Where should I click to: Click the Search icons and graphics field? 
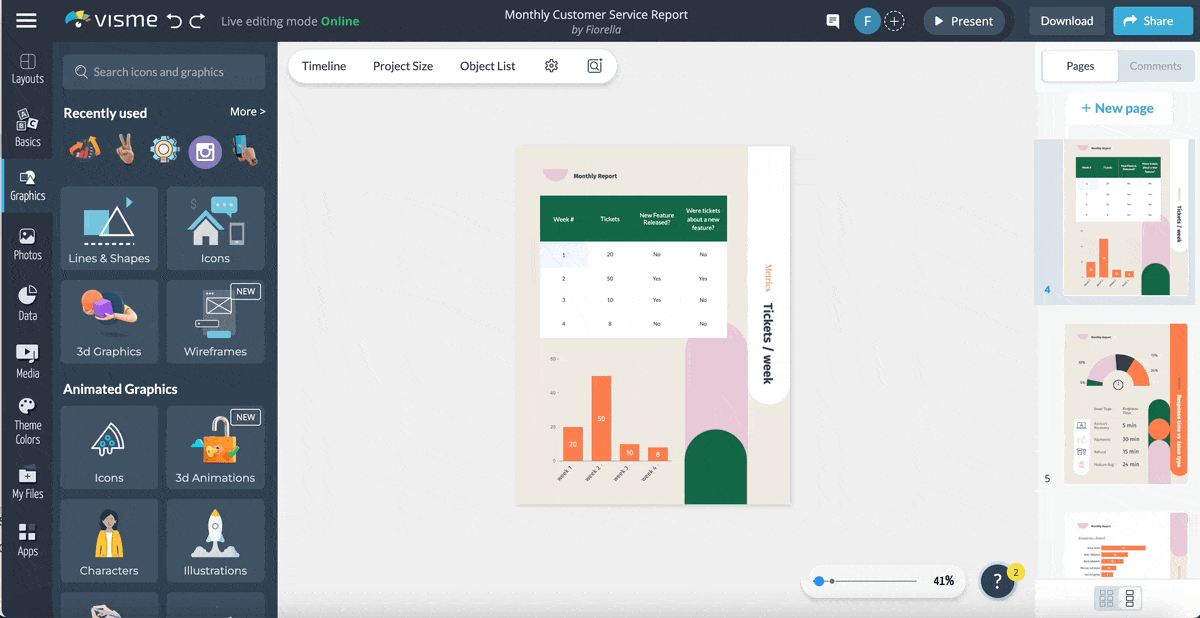pos(164,72)
